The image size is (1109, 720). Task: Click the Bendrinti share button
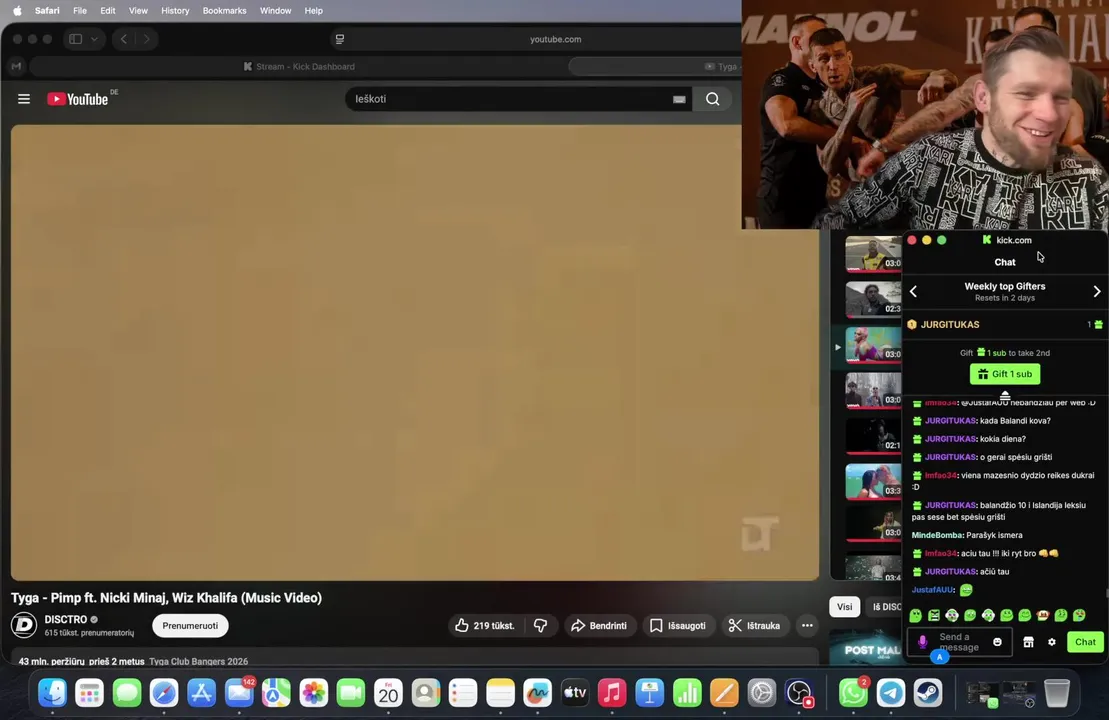[599, 625]
